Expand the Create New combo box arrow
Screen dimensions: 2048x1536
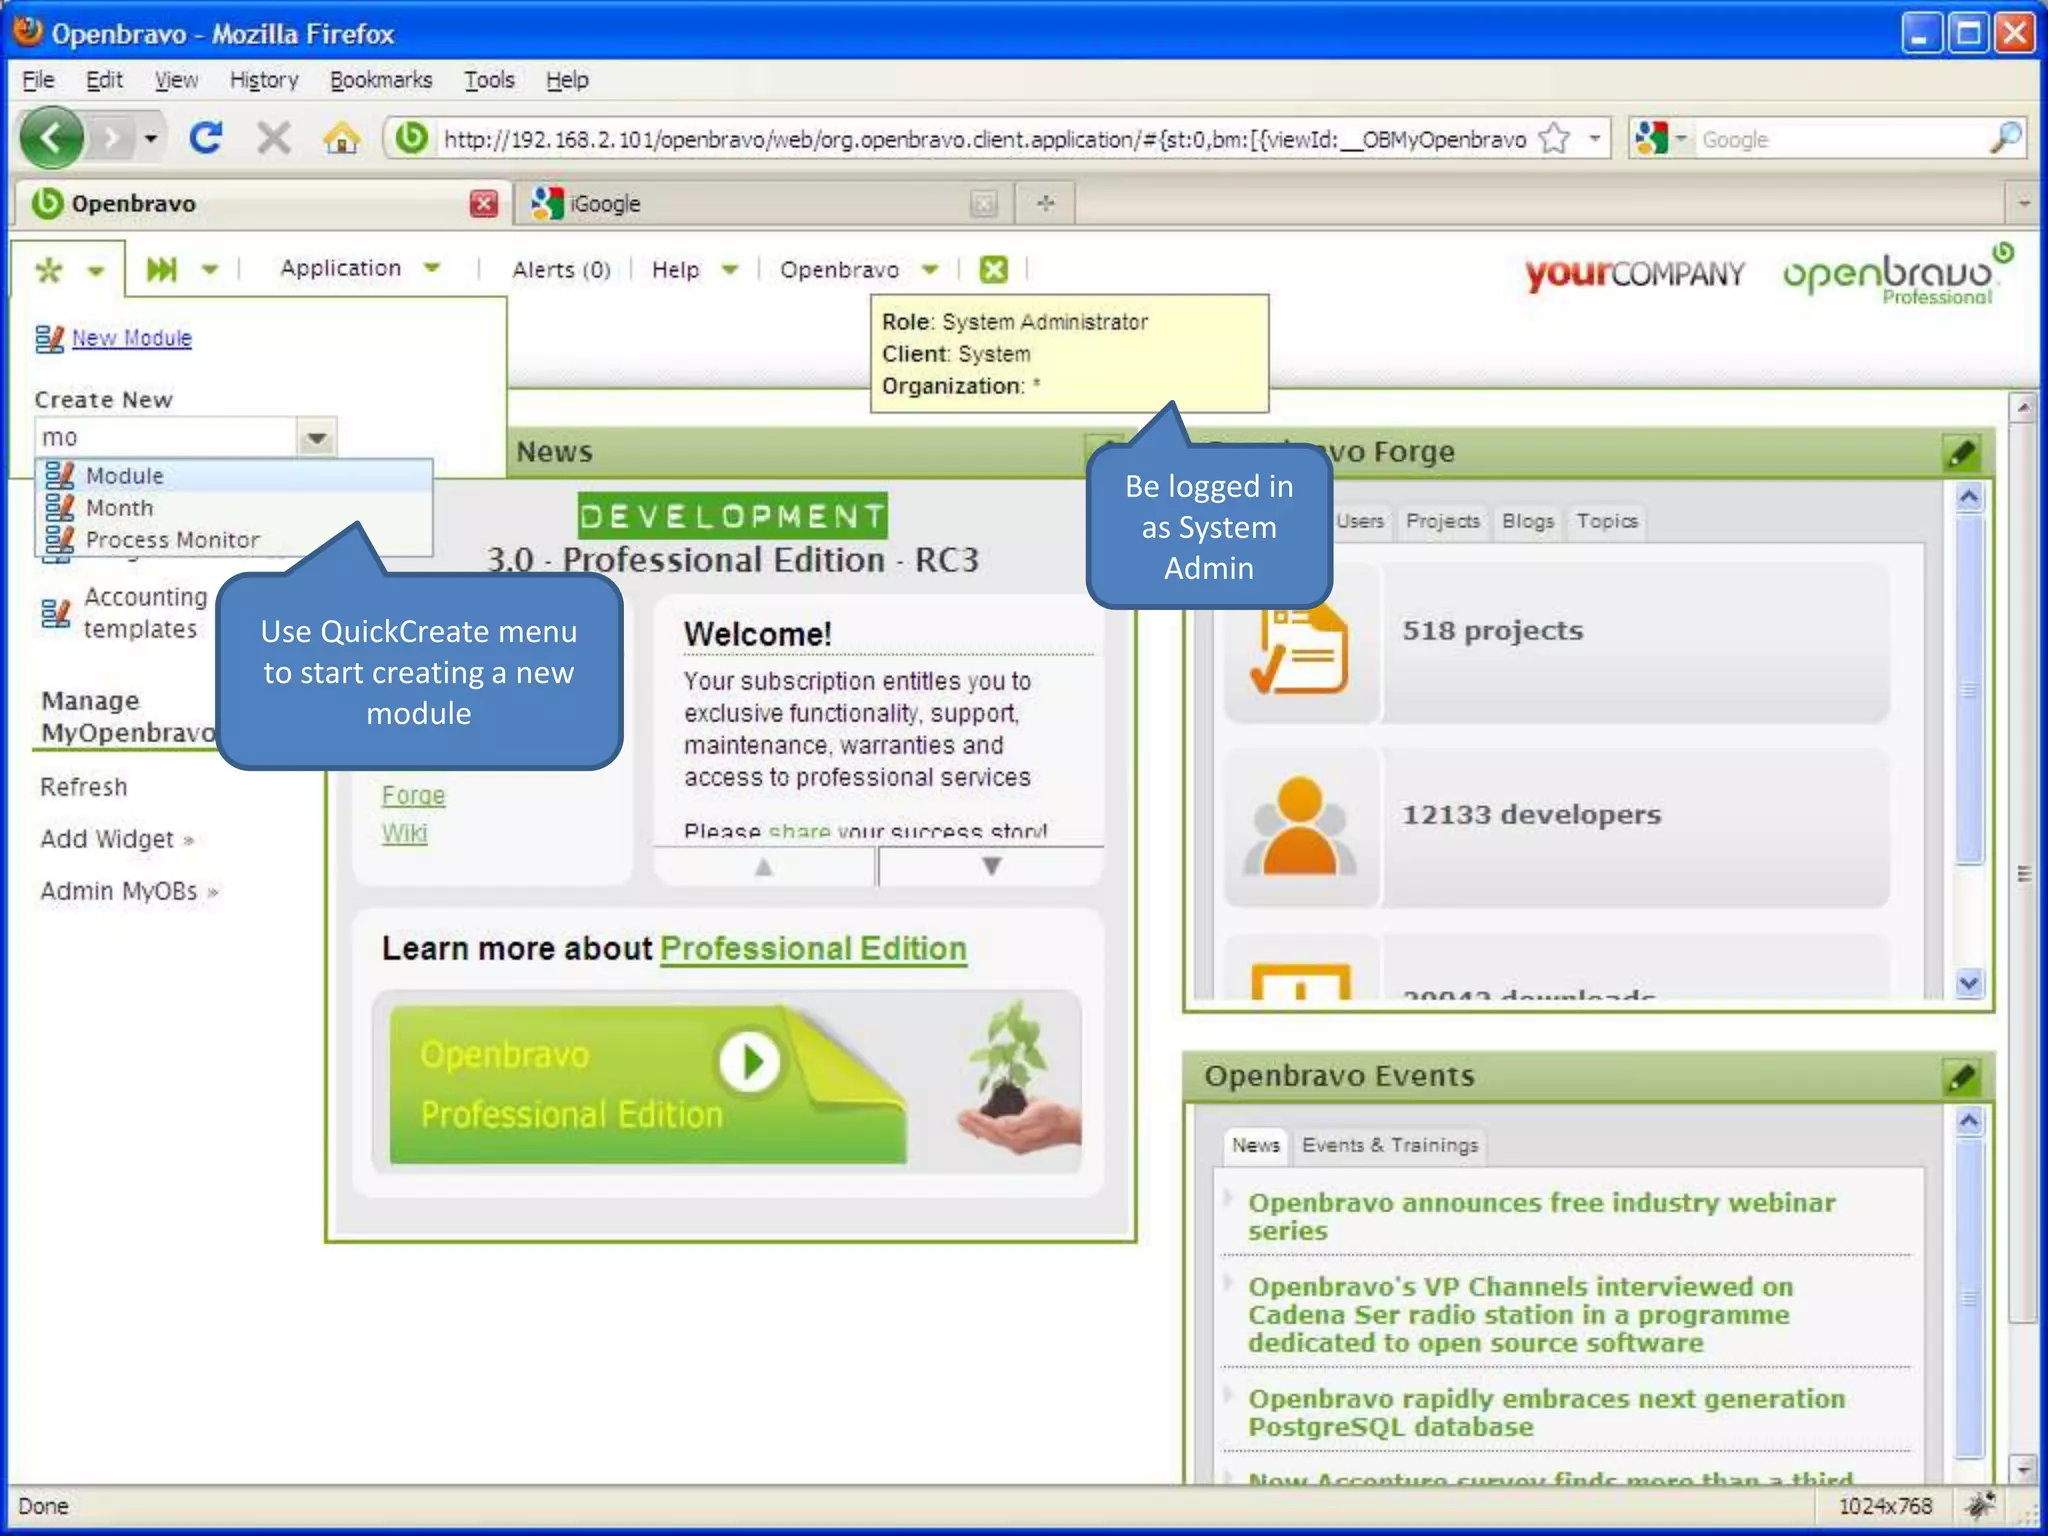click(316, 438)
